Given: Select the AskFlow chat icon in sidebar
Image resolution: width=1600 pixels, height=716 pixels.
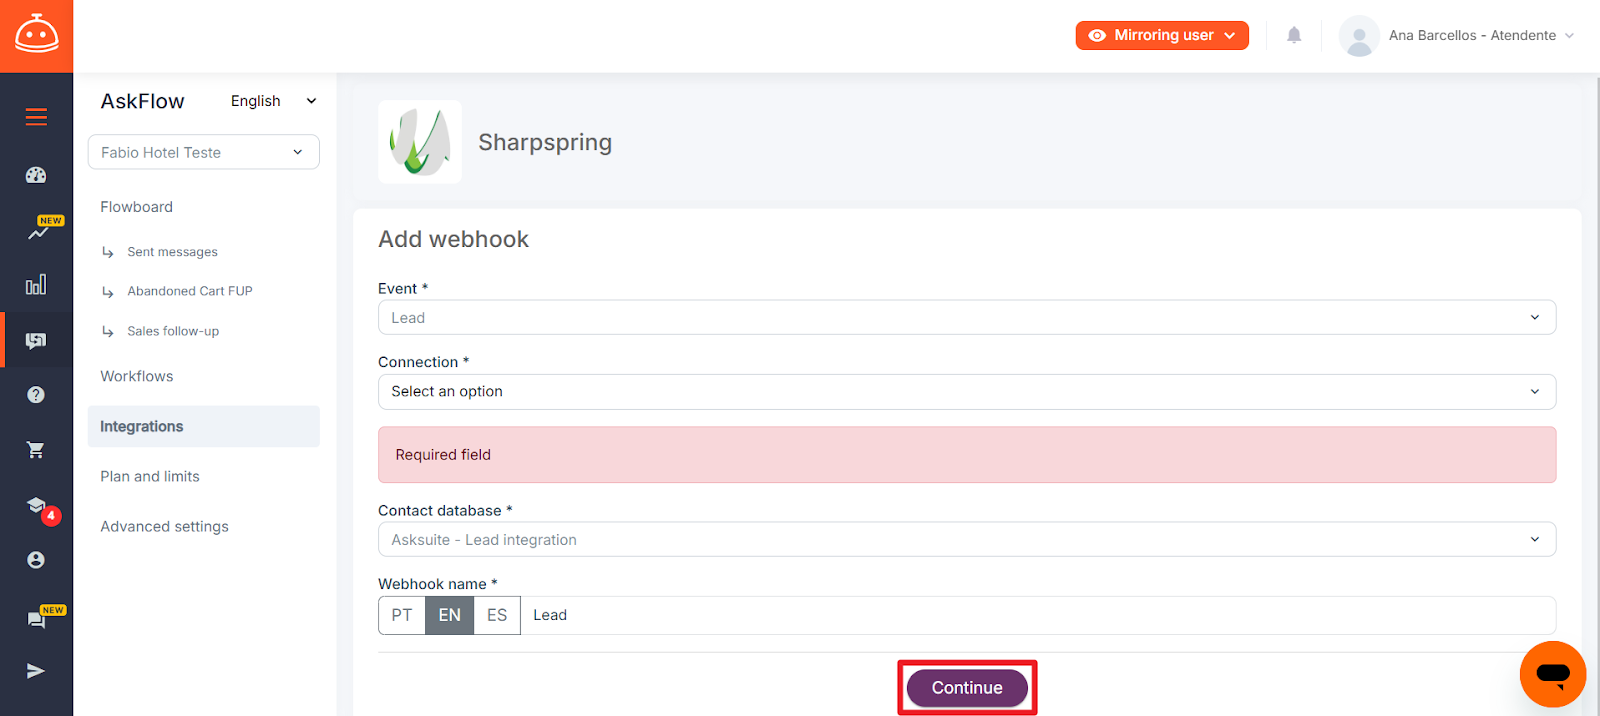Looking at the screenshot, I should pyautogui.click(x=36, y=341).
